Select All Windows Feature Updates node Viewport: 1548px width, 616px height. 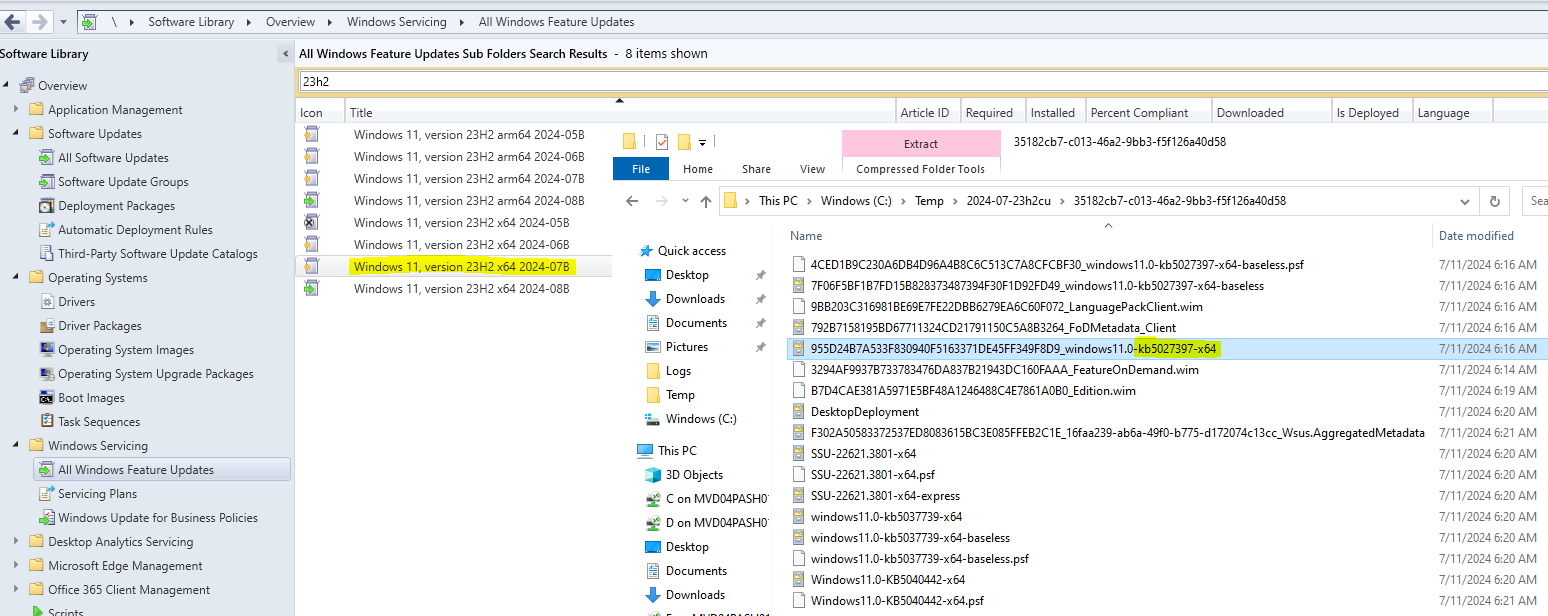(x=136, y=470)
